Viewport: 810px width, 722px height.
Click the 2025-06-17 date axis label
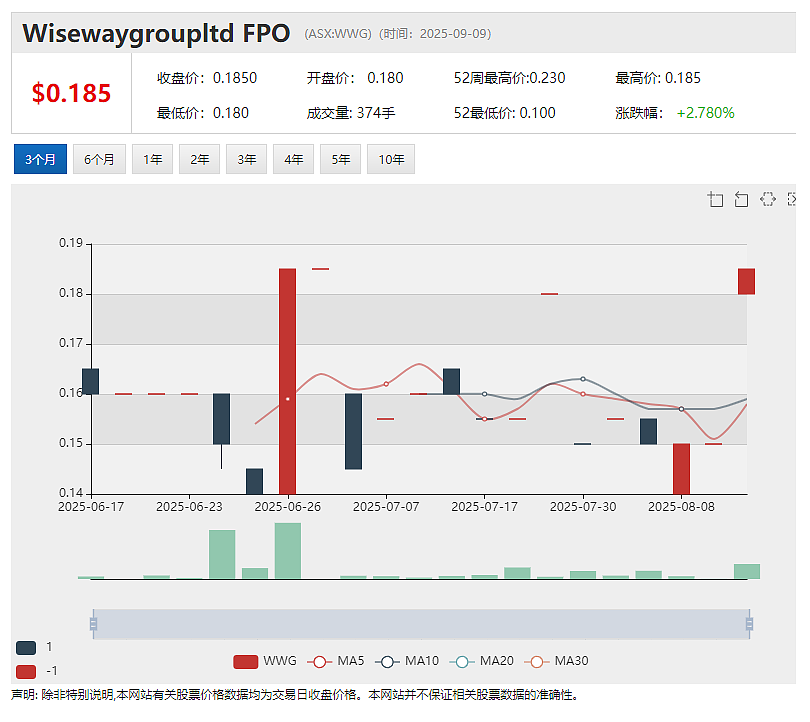click(91, 507)
